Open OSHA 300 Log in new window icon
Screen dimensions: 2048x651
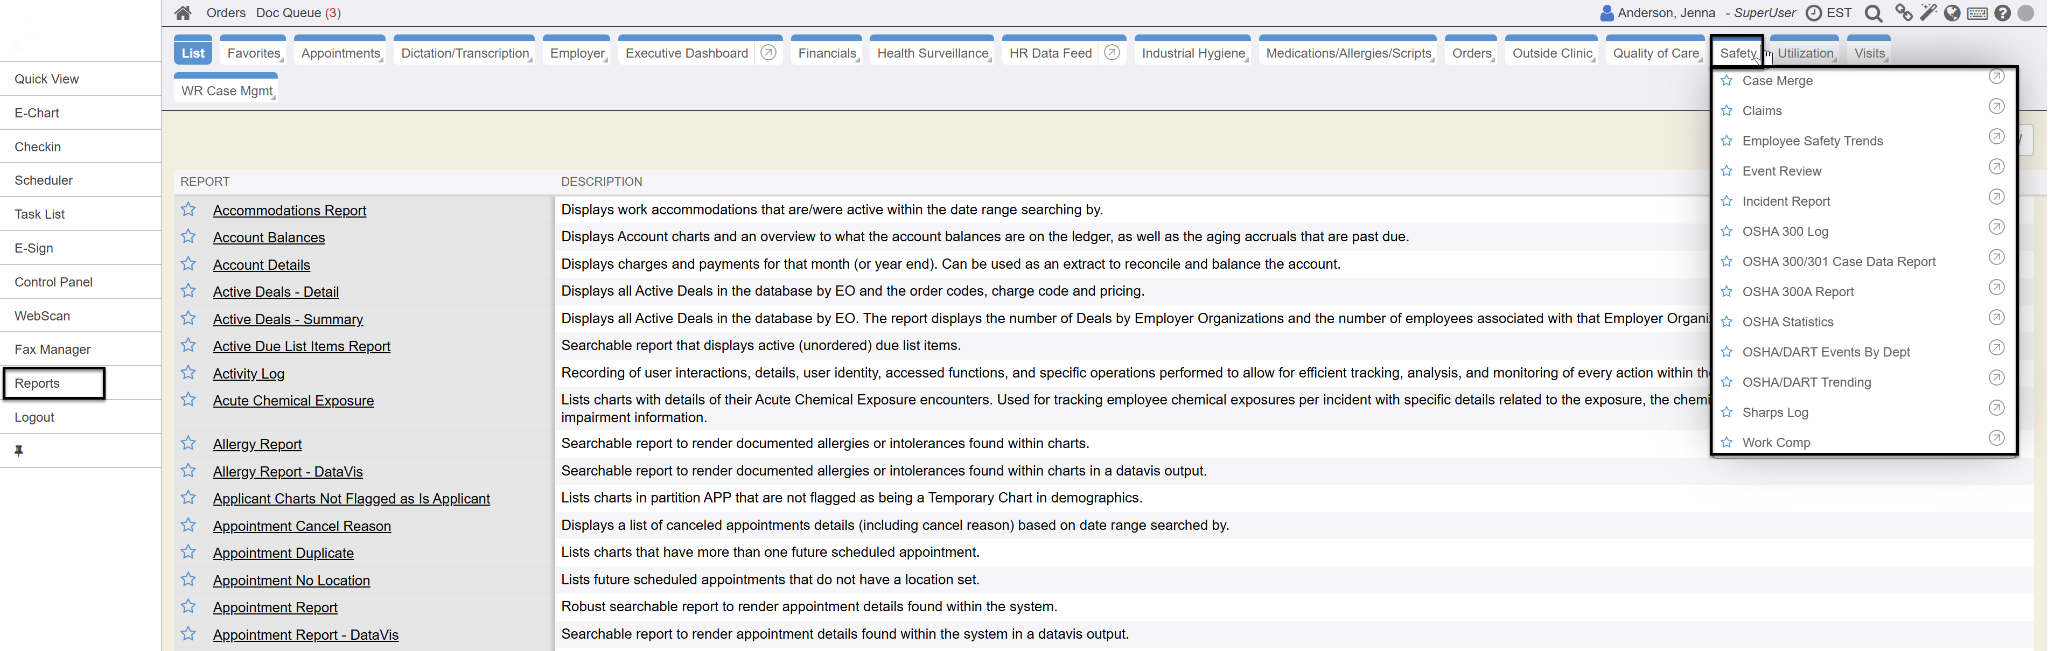pyautogui.click(x=1996, y=227)
